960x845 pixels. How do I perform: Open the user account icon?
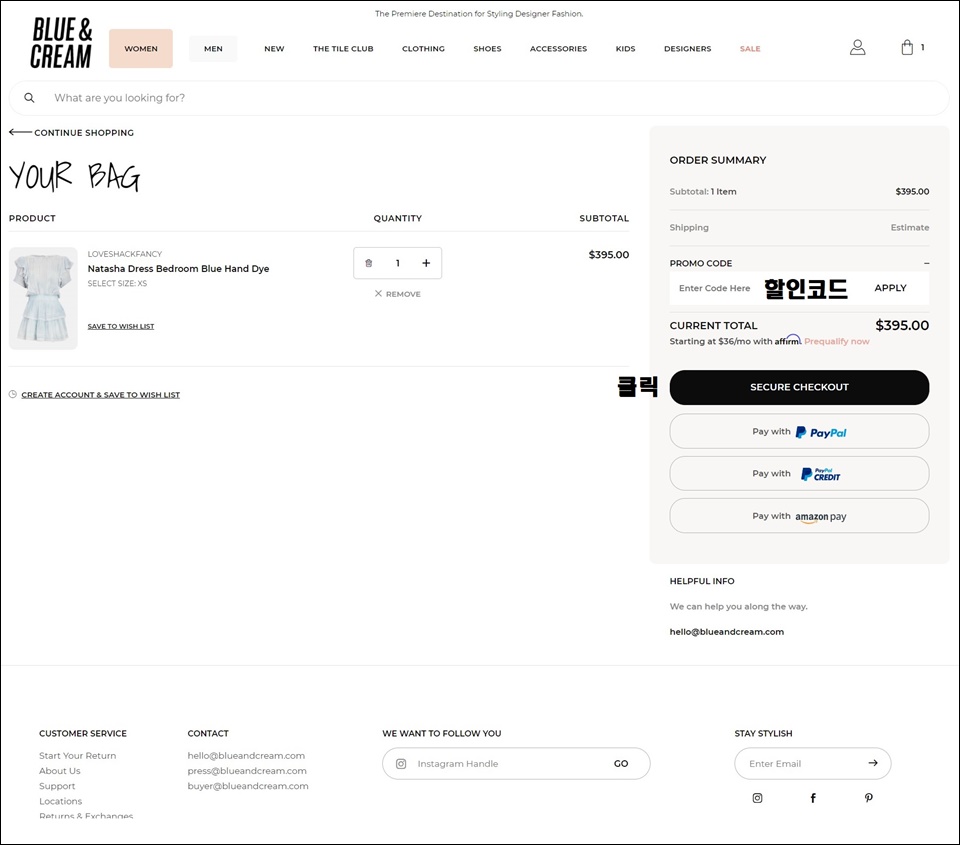pos(857,48)
